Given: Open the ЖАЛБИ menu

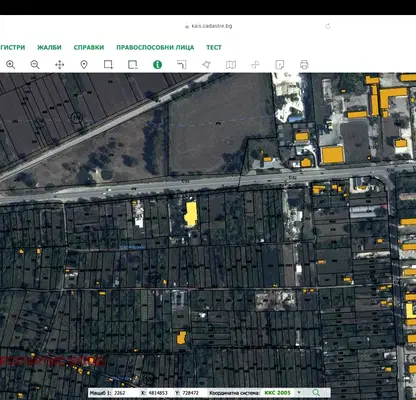Looking at the screenshot, I should tap(49, 47).
